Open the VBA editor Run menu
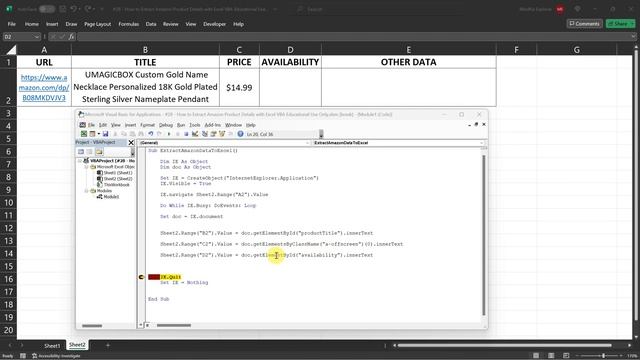 click(x=181, y=125)
